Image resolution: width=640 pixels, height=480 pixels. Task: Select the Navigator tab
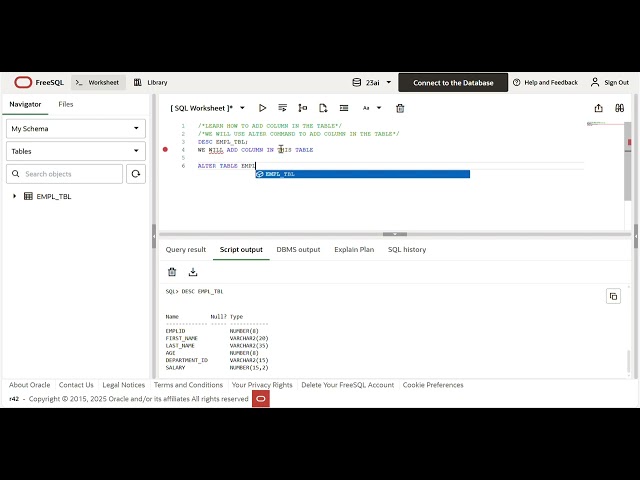coord(25,104)
